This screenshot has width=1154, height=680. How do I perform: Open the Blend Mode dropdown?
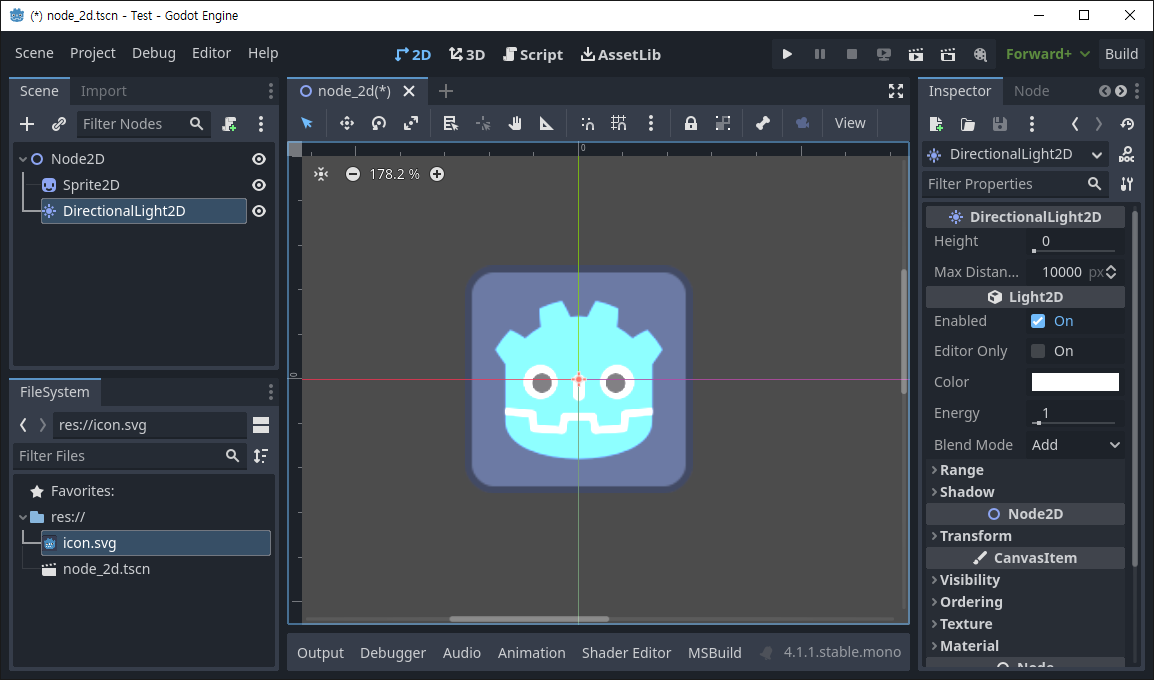click(1075, 445)
